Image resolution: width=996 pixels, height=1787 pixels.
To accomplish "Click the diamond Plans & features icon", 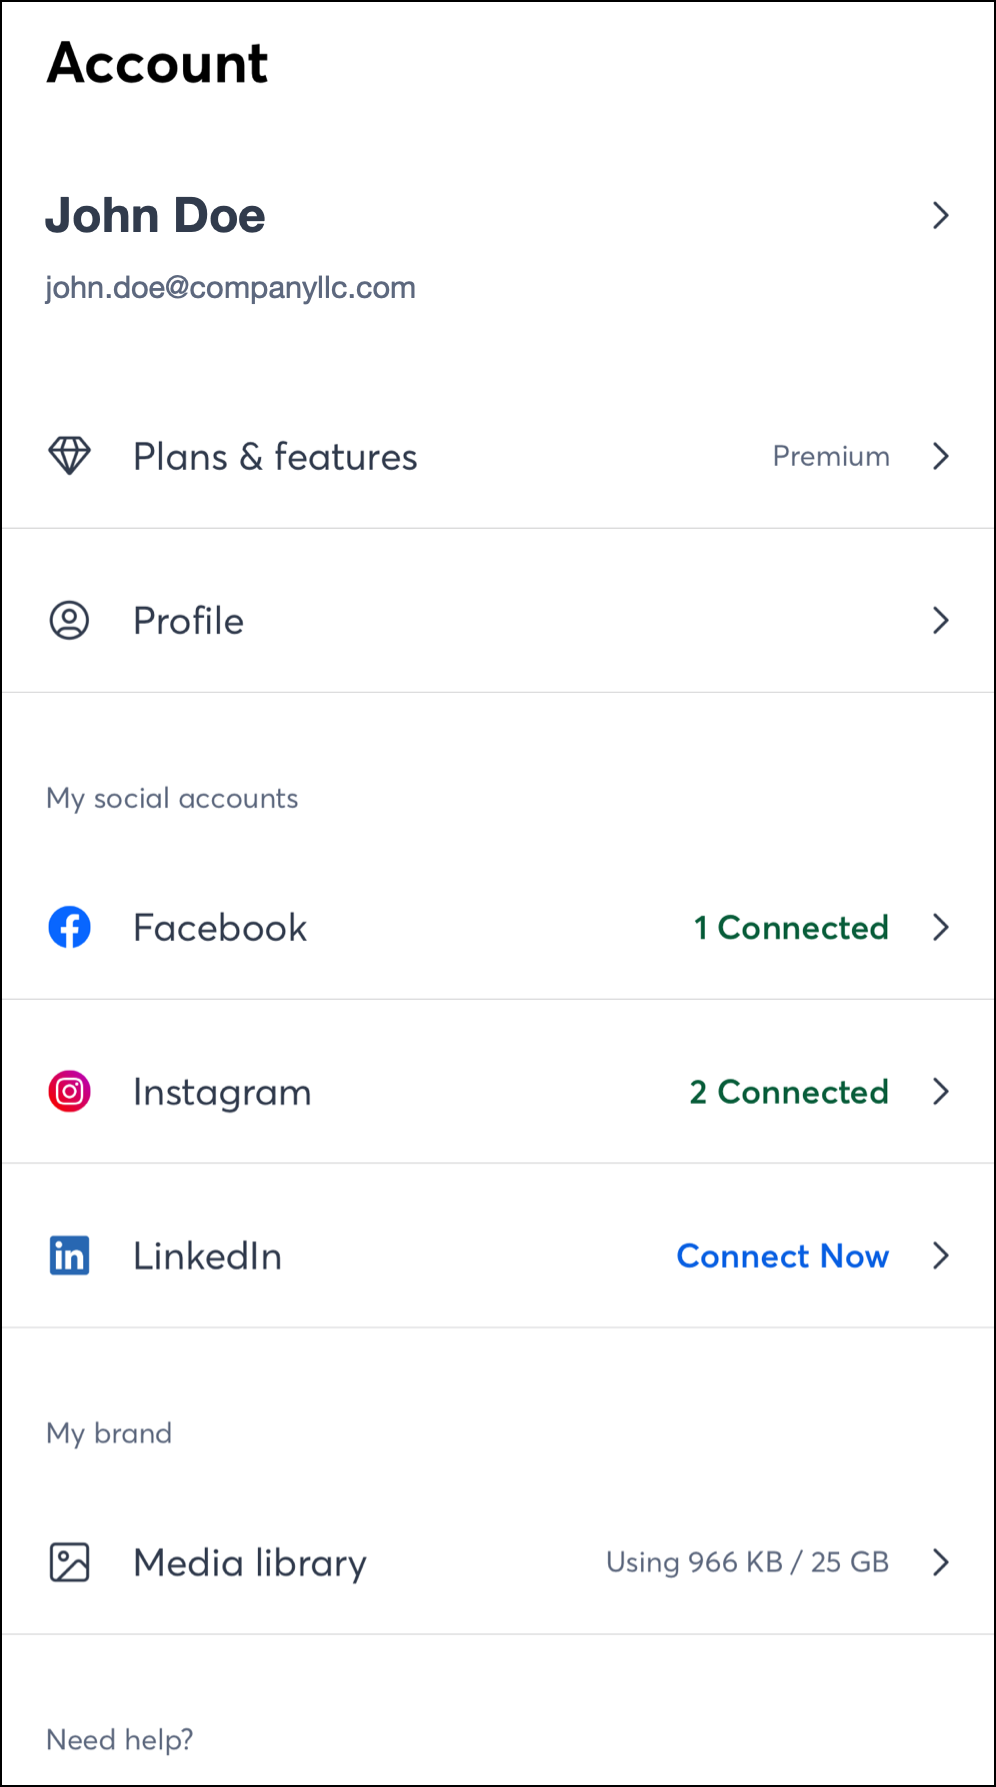I will pos(69,456).
